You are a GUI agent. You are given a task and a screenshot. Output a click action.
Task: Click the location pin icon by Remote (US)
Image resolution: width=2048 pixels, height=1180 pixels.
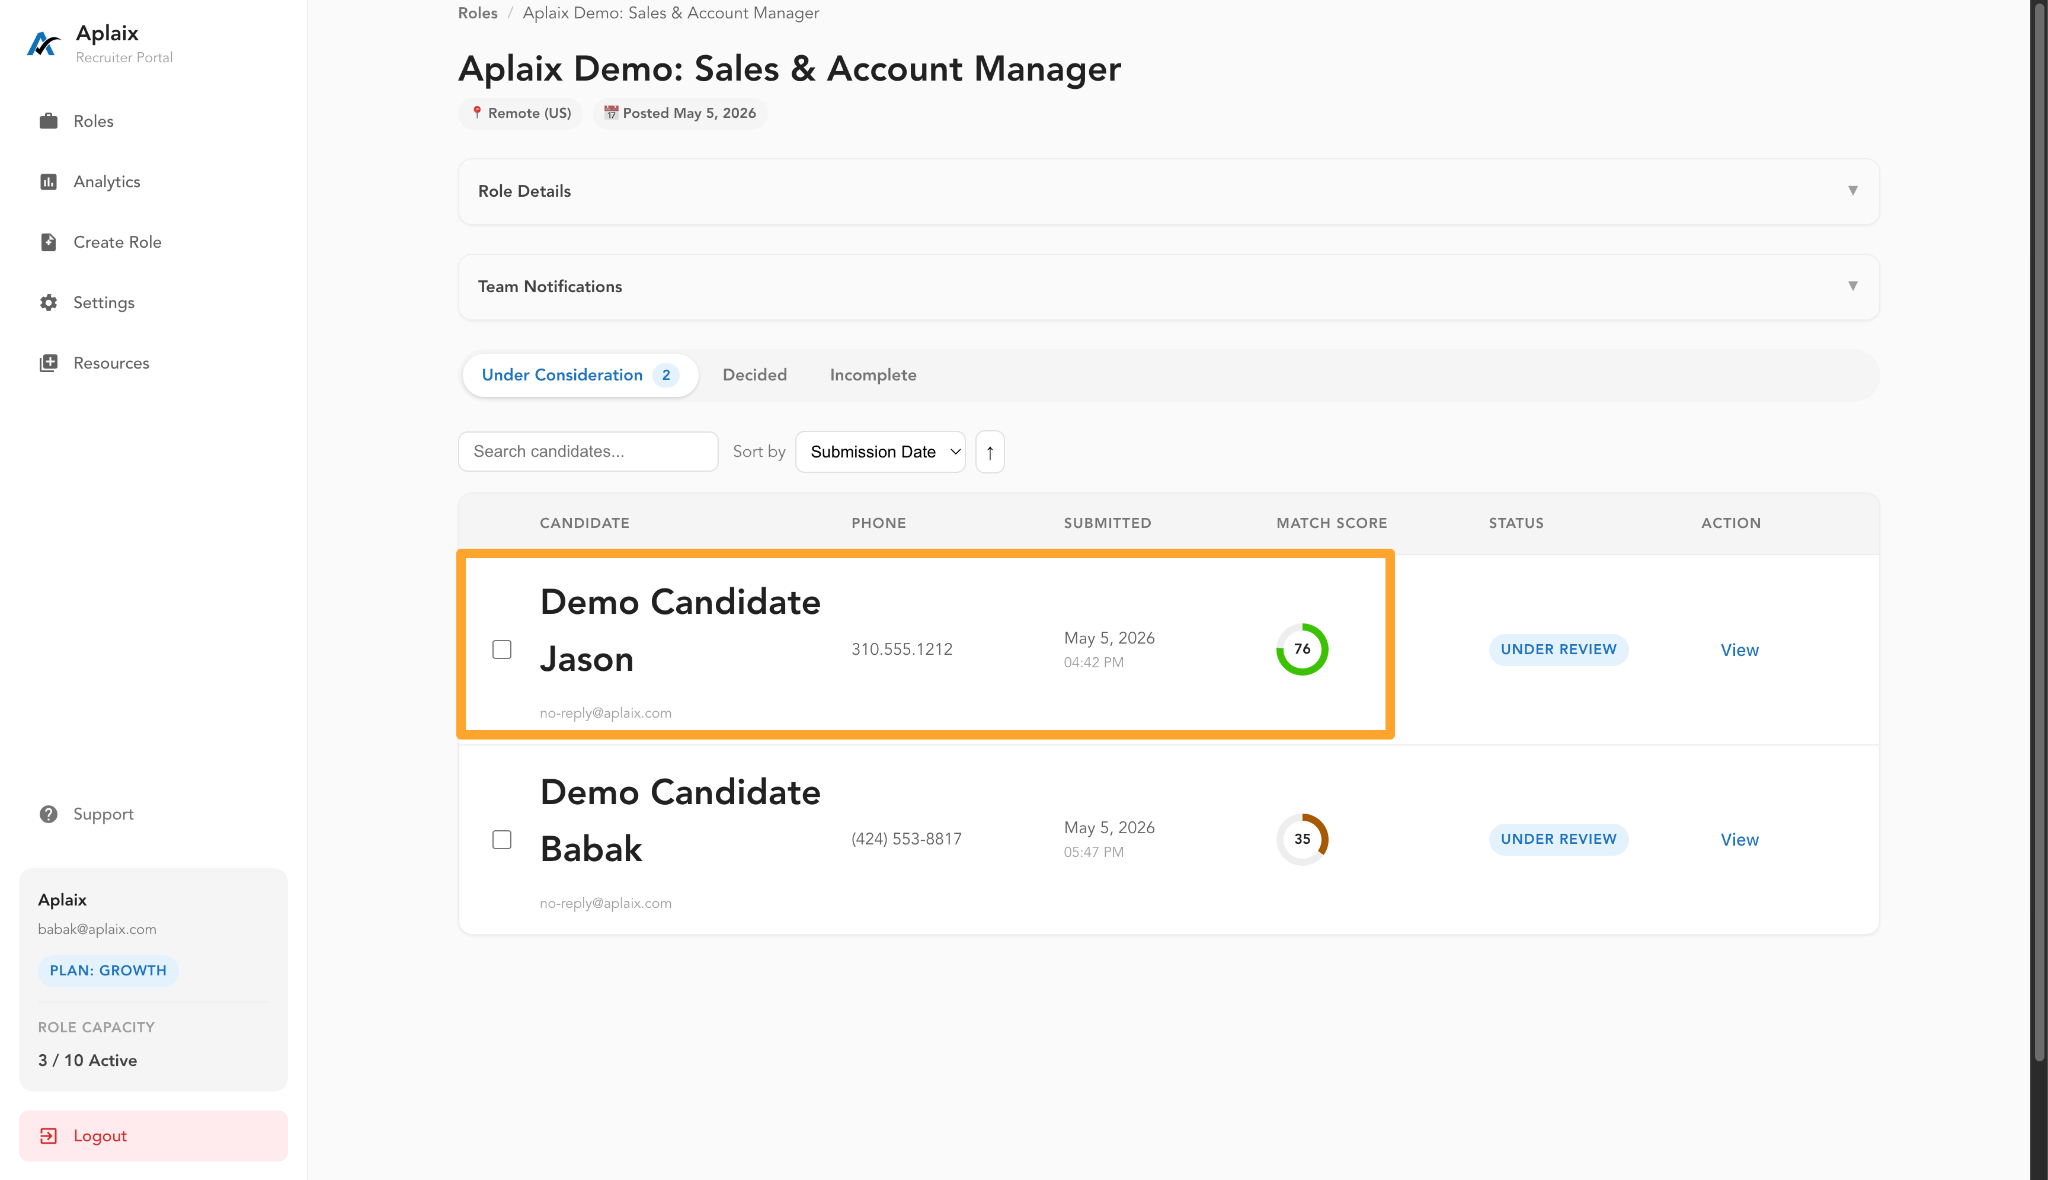coord(477,113)
